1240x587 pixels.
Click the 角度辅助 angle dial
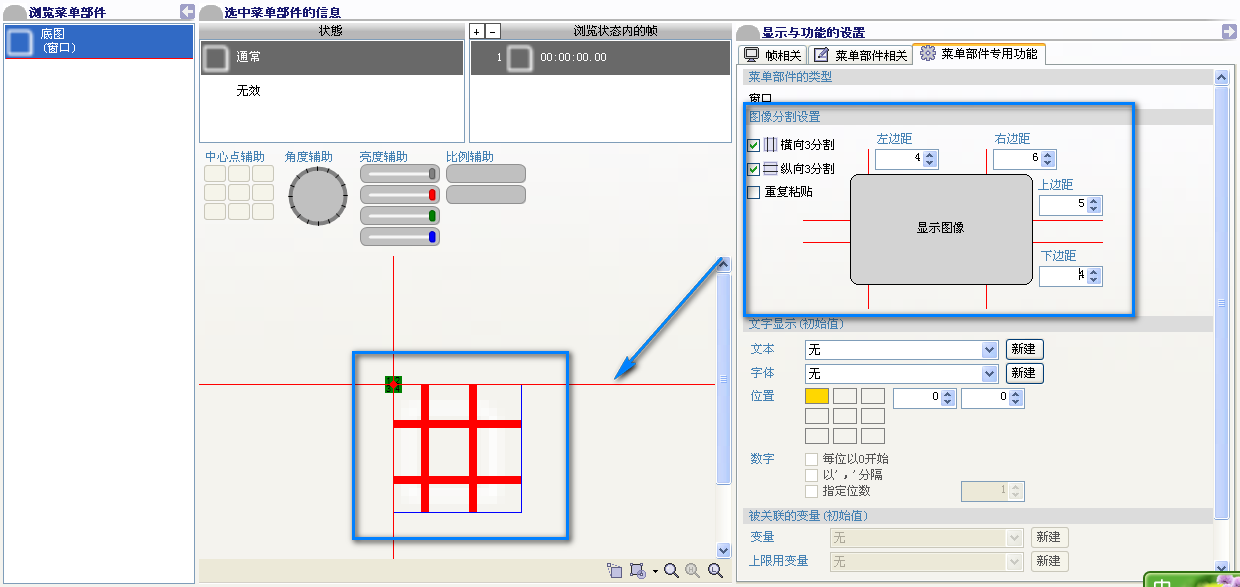click(317, 196)
